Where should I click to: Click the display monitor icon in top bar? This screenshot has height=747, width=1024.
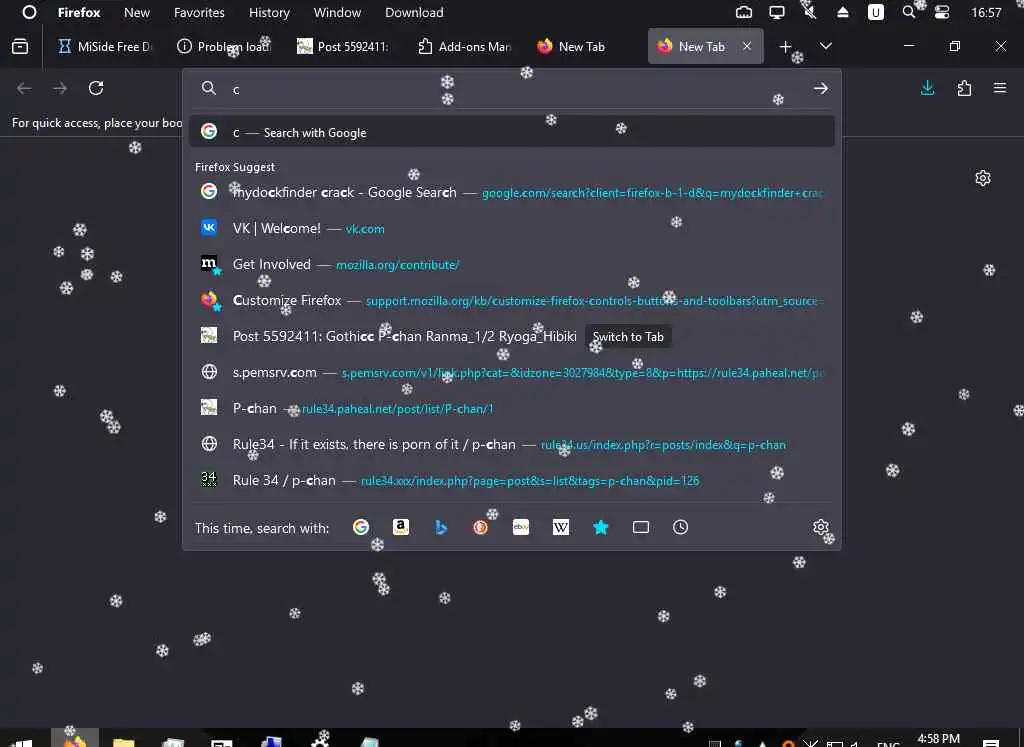click(776, 12)
